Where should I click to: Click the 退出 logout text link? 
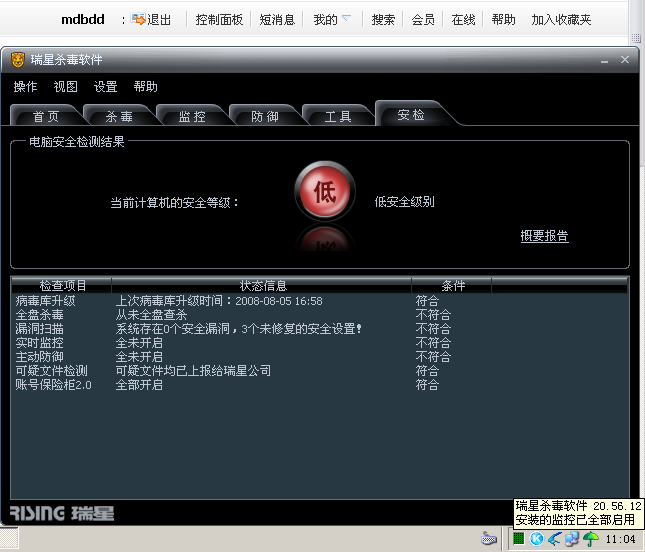click(159, 19)
